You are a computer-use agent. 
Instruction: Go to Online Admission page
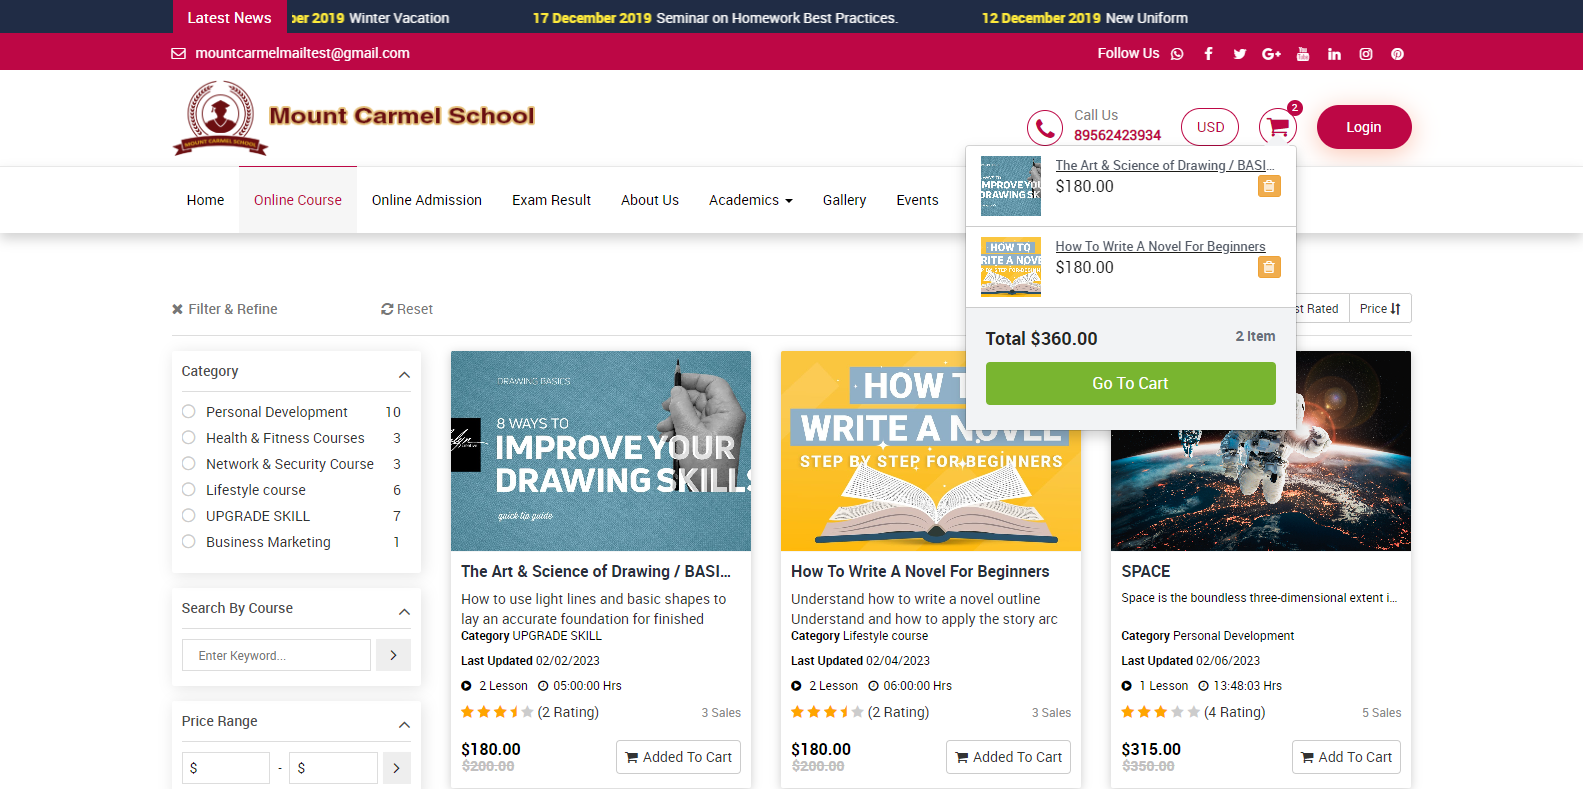pos(426,200)
